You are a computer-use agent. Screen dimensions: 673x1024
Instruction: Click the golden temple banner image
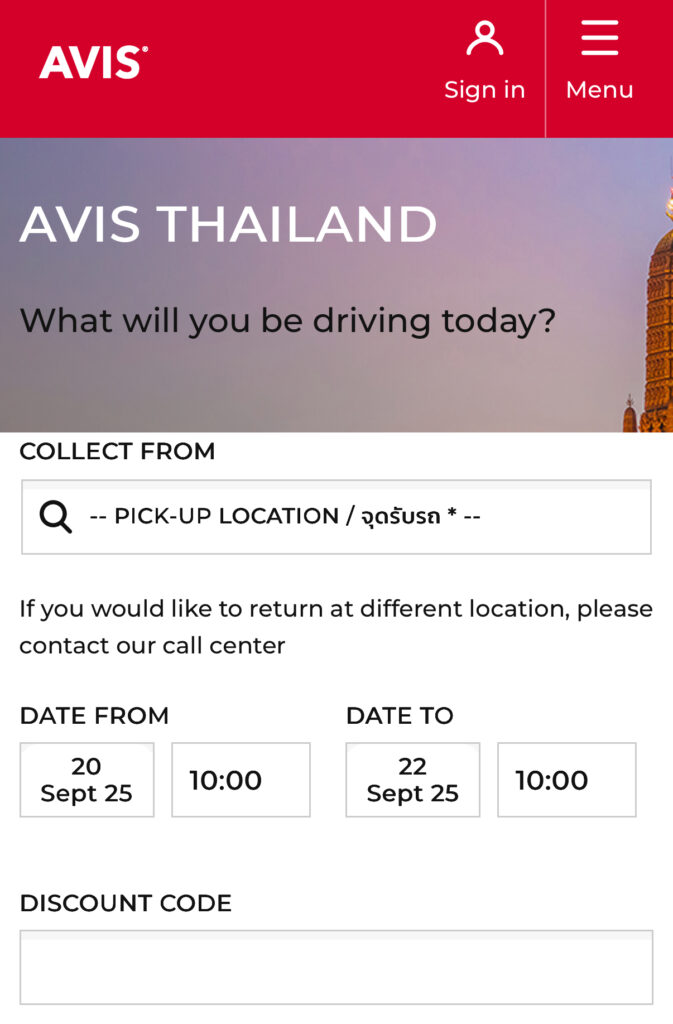point(655,330)
